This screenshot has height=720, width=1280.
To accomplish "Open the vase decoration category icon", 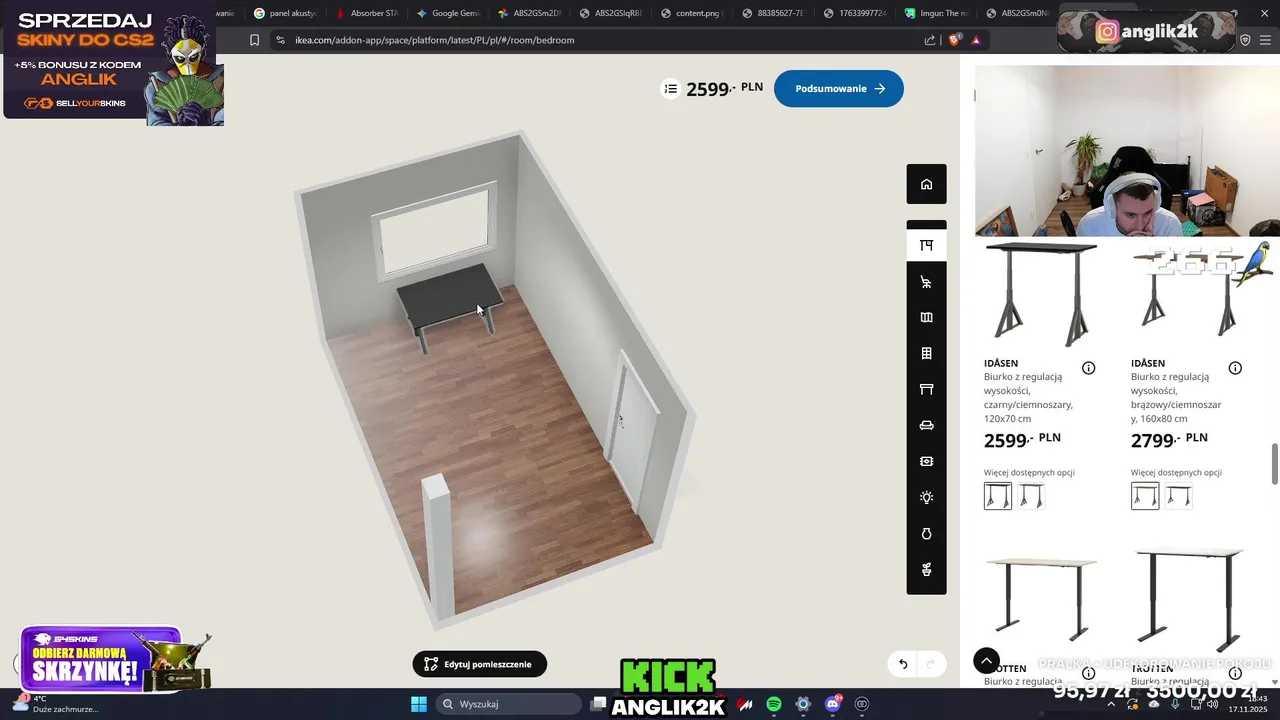I will pyautogui.click(x=926, y=534).
